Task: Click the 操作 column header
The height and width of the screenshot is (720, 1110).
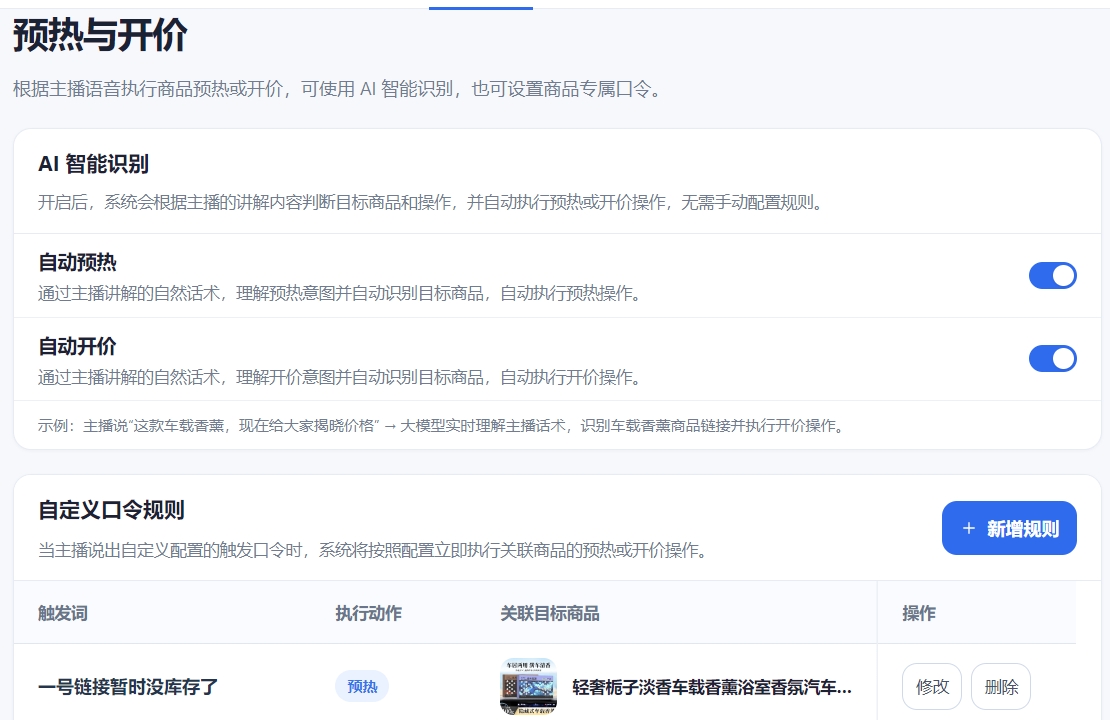Action: point(919,613)
